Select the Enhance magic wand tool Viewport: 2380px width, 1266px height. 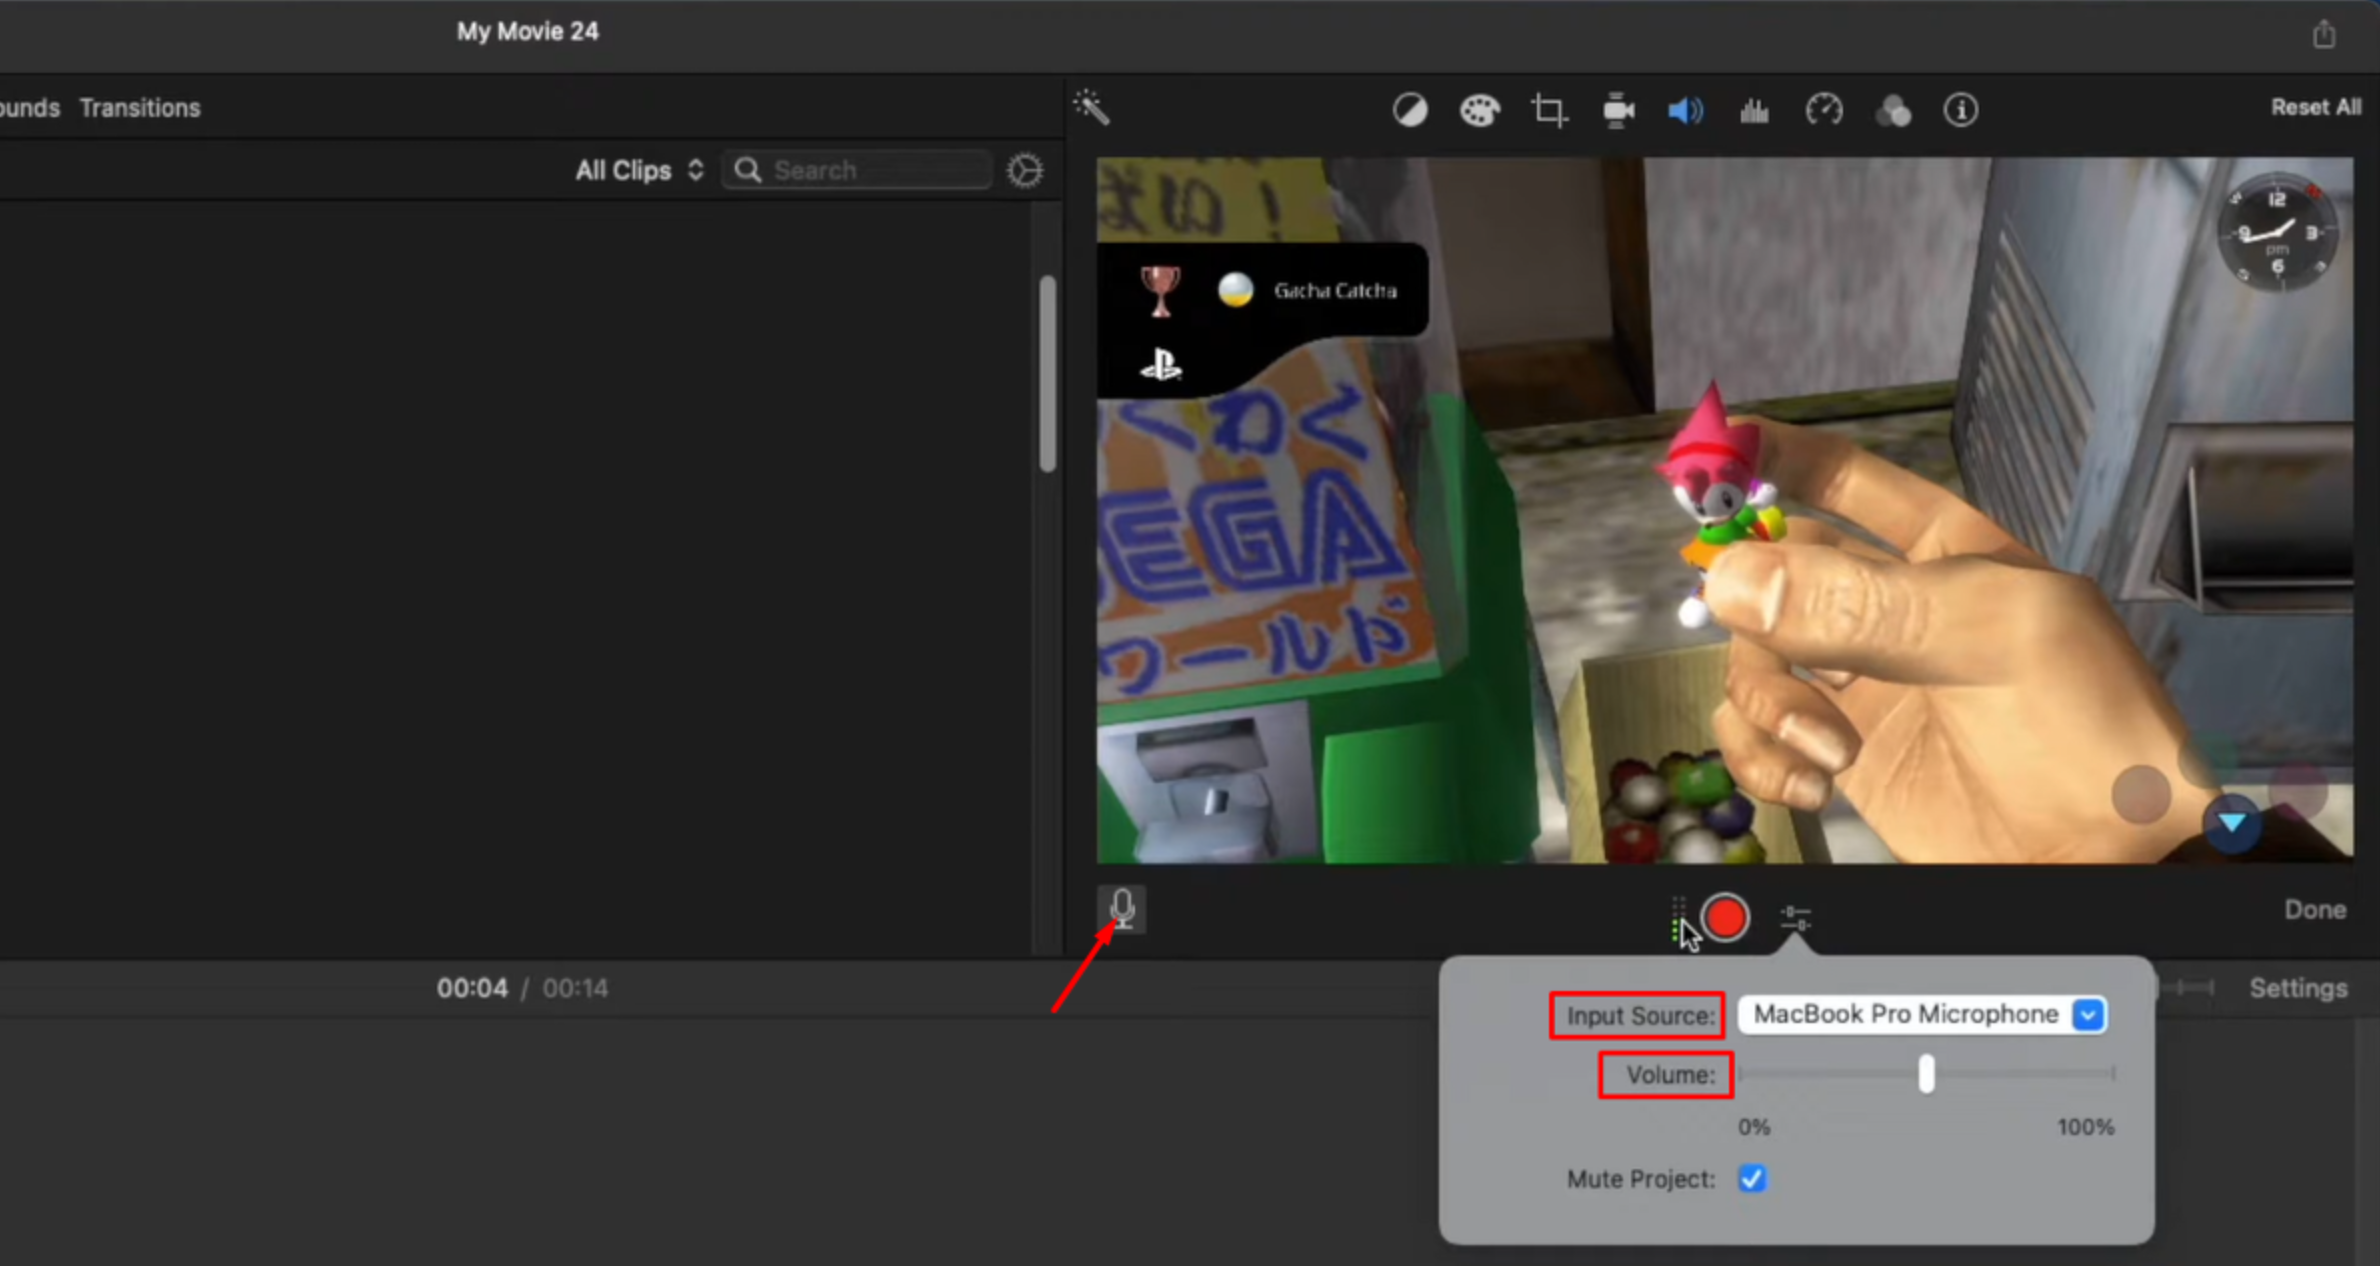click(x=1091, y=108)
